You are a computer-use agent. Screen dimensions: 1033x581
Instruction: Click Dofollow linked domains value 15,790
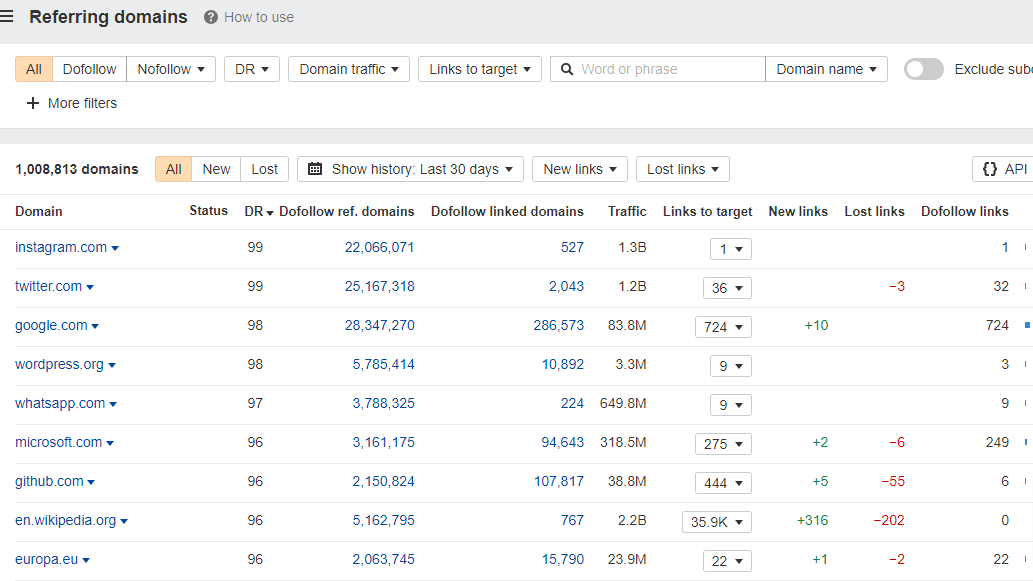click(563, 559)
